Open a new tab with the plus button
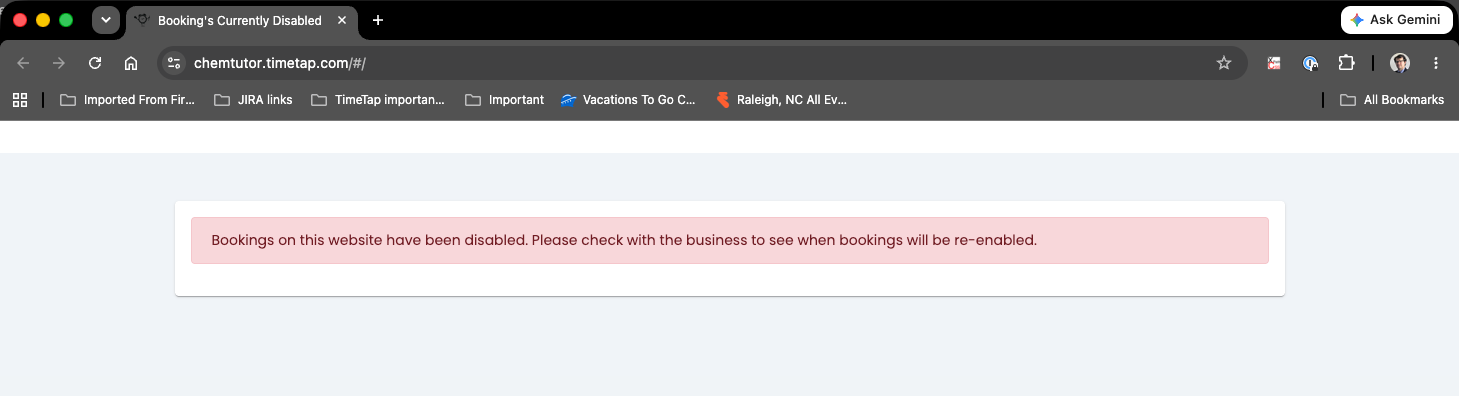1459x396 pixels. (x=377, y=20)
